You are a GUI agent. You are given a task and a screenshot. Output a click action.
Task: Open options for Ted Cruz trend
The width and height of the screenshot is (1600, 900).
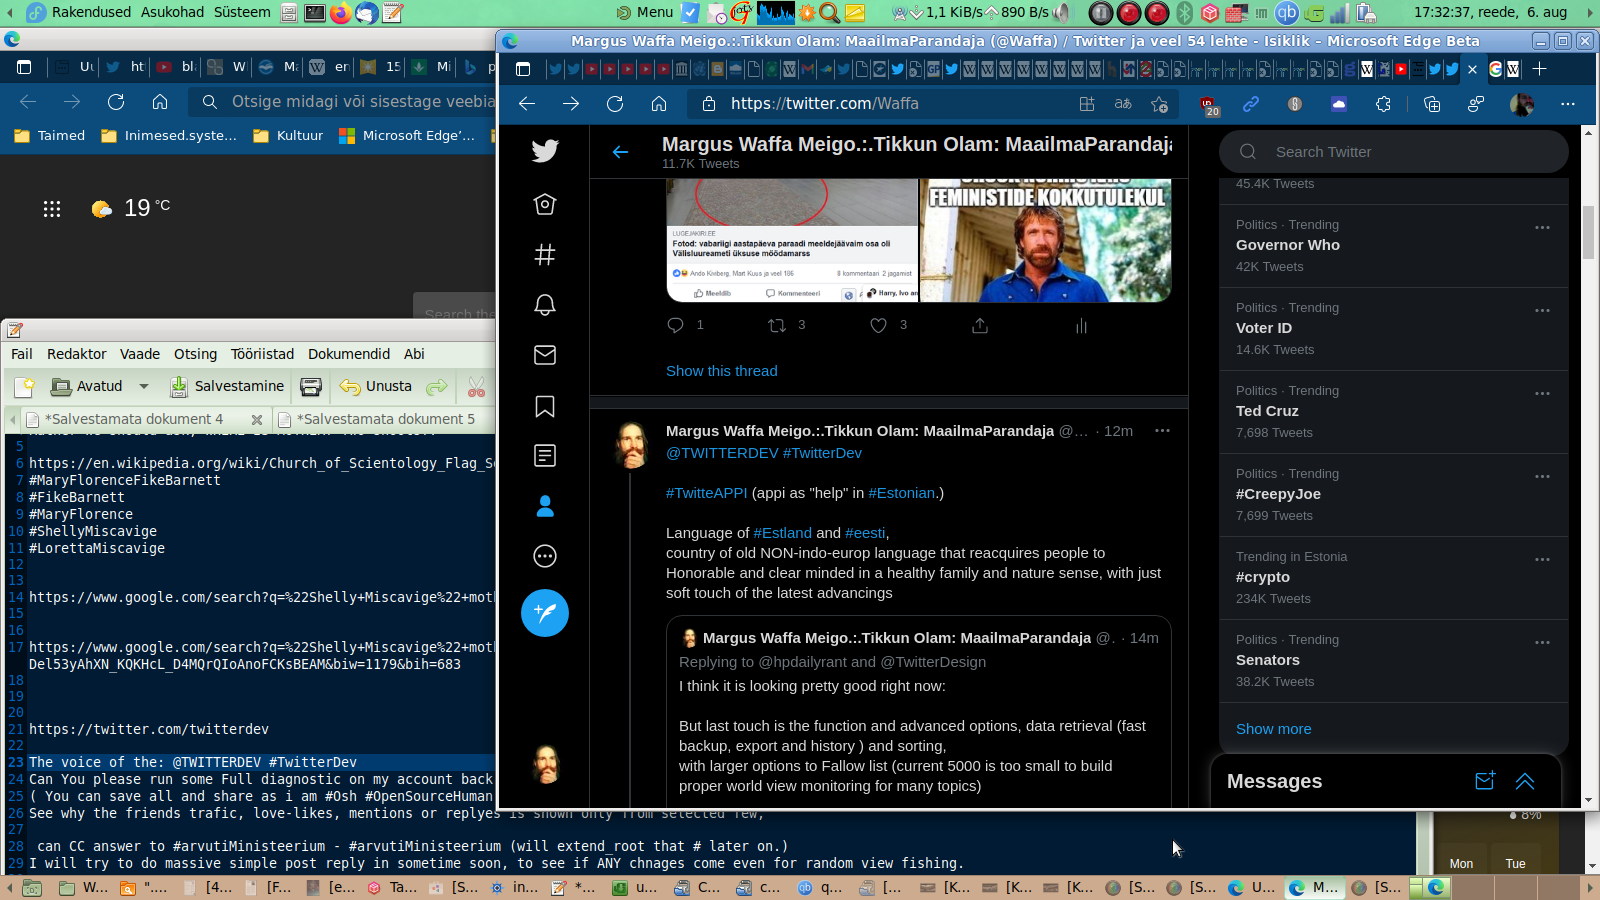pos(1542,393)
